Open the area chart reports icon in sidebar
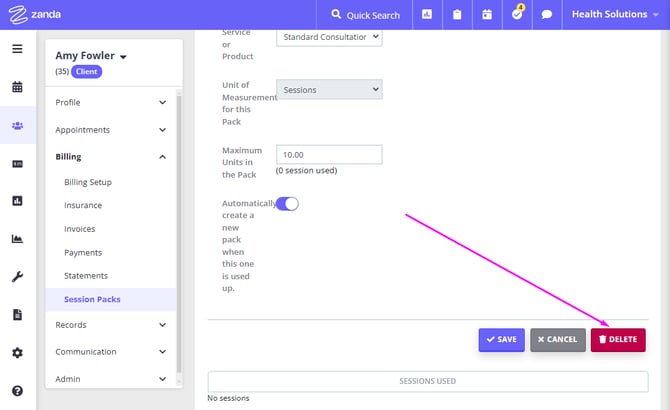The height and width of the screenshot is (410, 670). 17,239
